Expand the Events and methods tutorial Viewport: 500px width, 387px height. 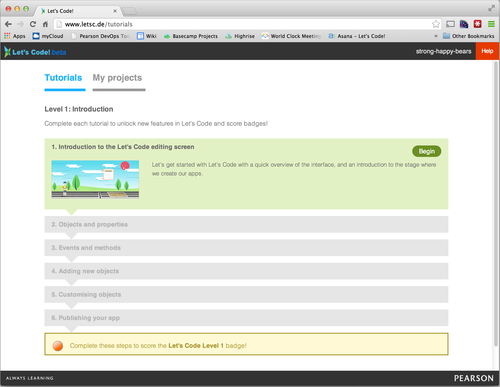coord(246,248)
